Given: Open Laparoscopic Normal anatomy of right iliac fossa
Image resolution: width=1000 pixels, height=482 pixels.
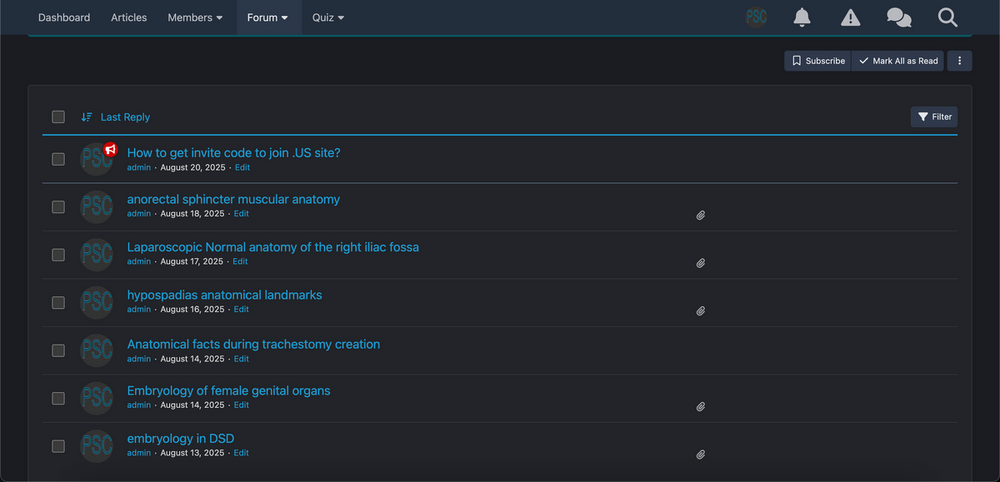Looking at the screenshot, I should [273, 247].
